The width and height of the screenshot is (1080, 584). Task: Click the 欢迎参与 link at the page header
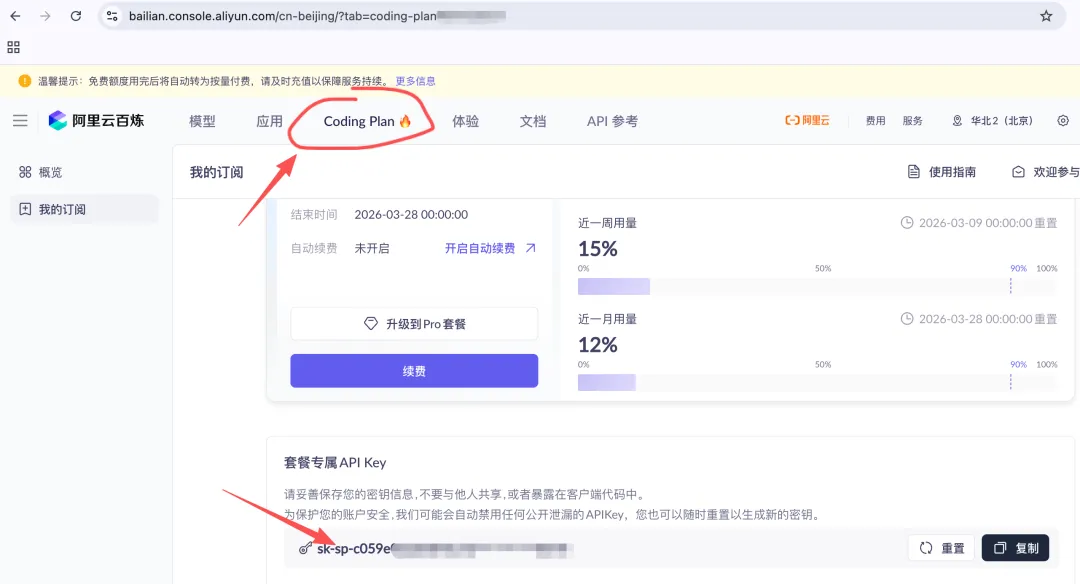coord(1046,171)
